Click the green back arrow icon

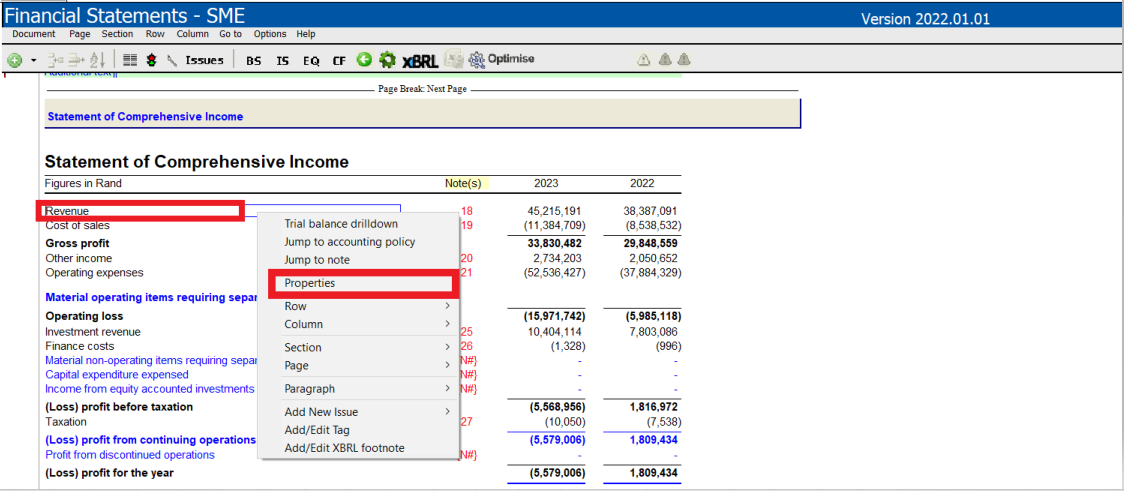pos(364,60)
